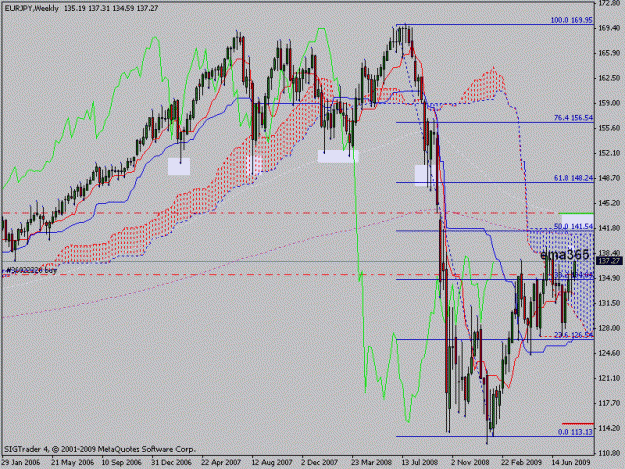The image size is (625, 469).
Task: Click the ema365 text label
Action: coord(564,254)
